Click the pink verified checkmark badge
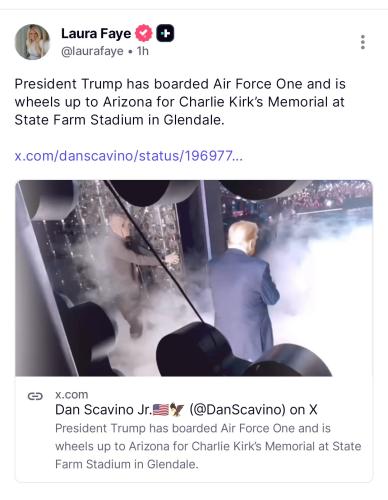The image size is (388, 500). (144, 33)
